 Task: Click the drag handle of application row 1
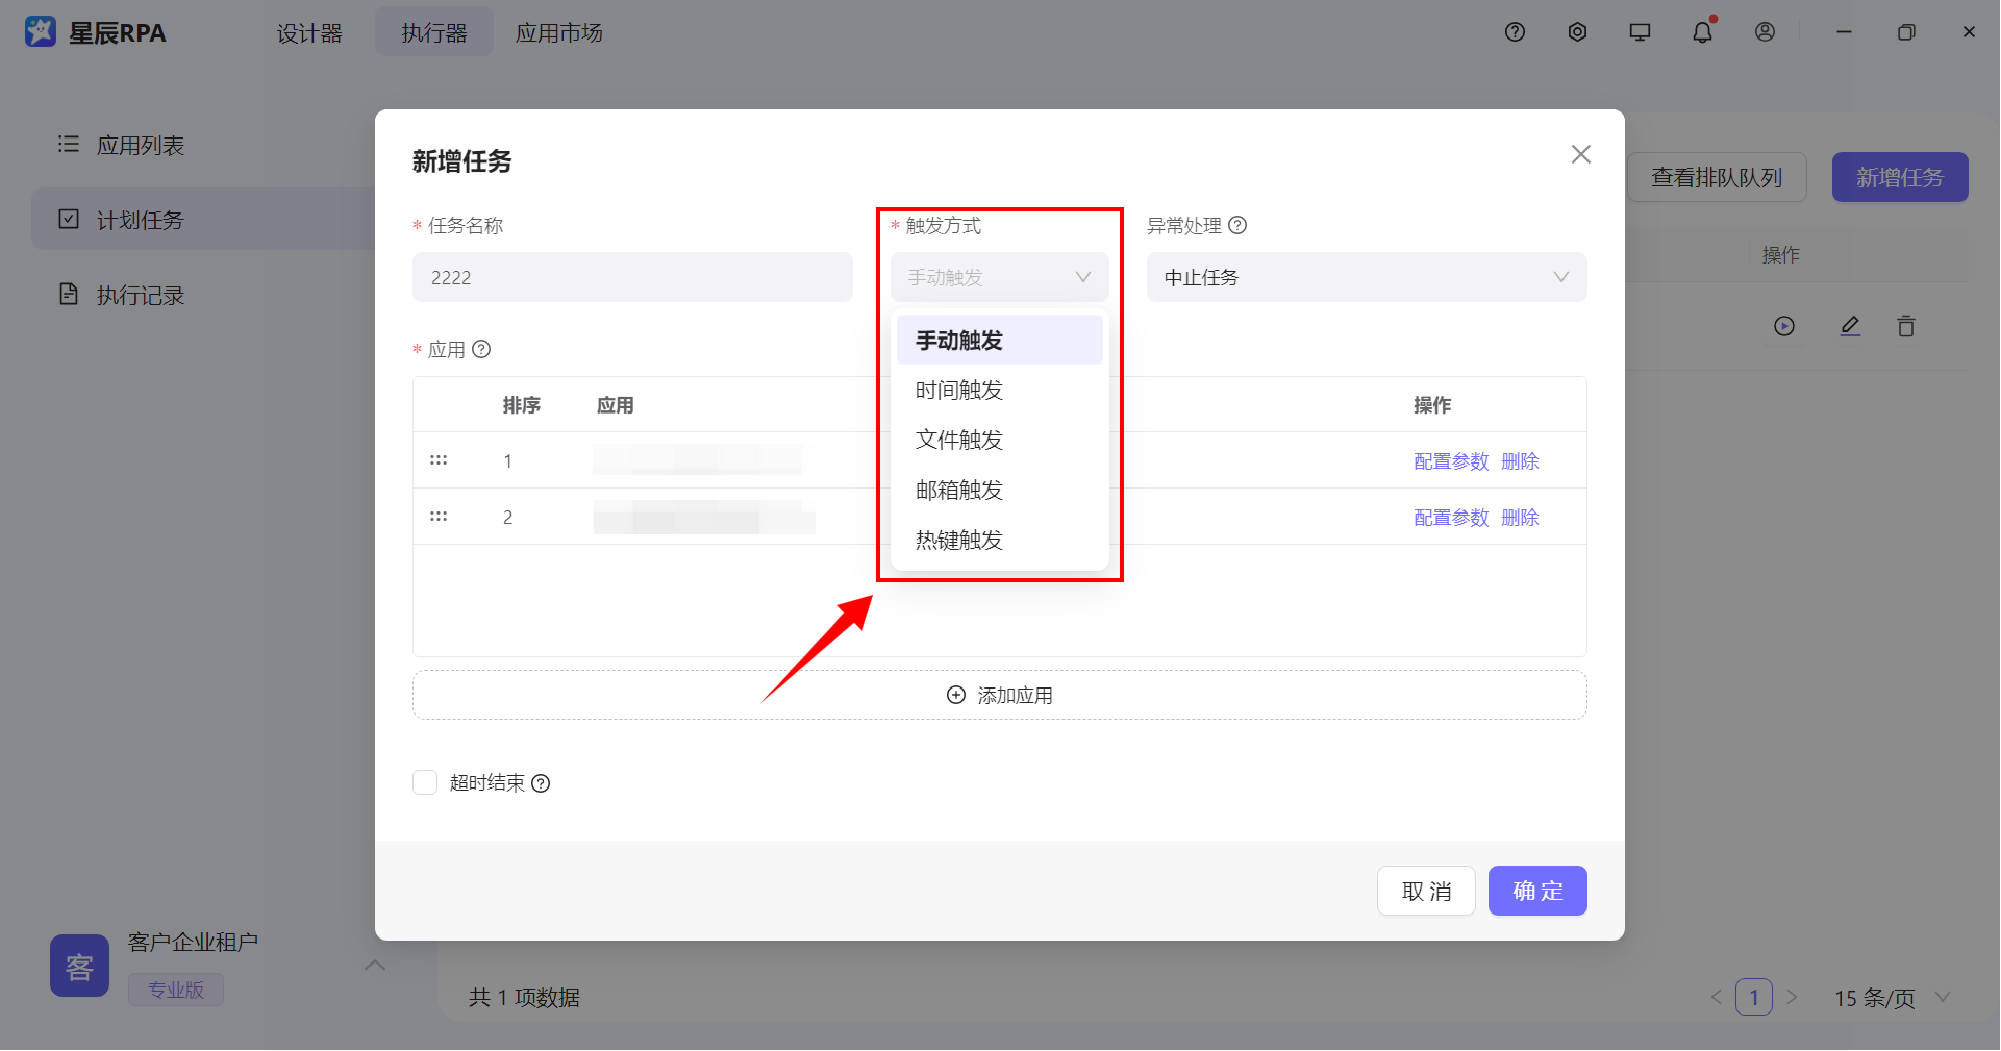pos(439,460)
